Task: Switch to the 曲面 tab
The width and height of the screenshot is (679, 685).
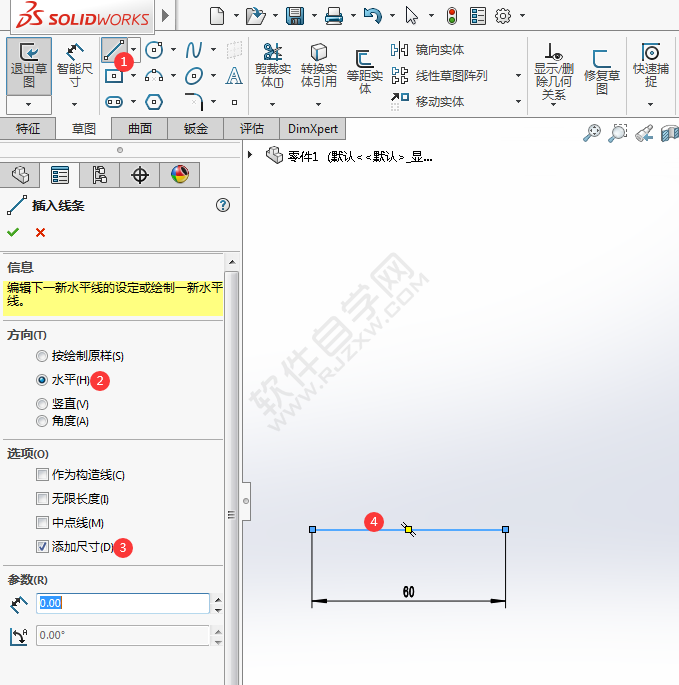Action: click(x=140, y=128)
